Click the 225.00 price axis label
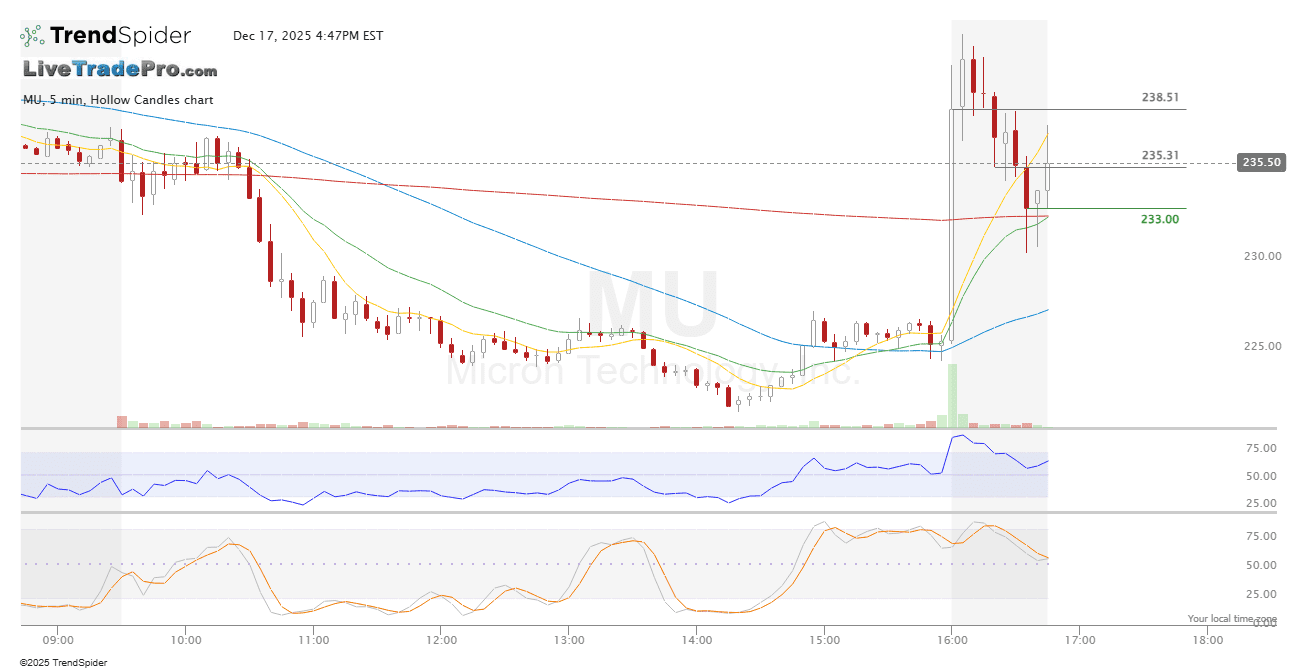The image size is (1307, 672). [x=1263, y=346]
